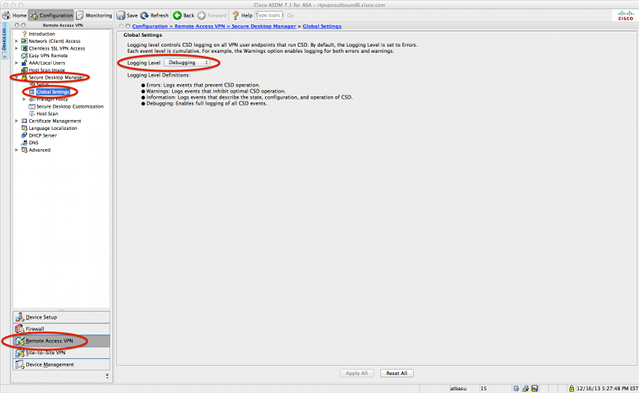Click the Help question mark icon
The height and width of the screenshot is (393, 639).
(236, 15)
